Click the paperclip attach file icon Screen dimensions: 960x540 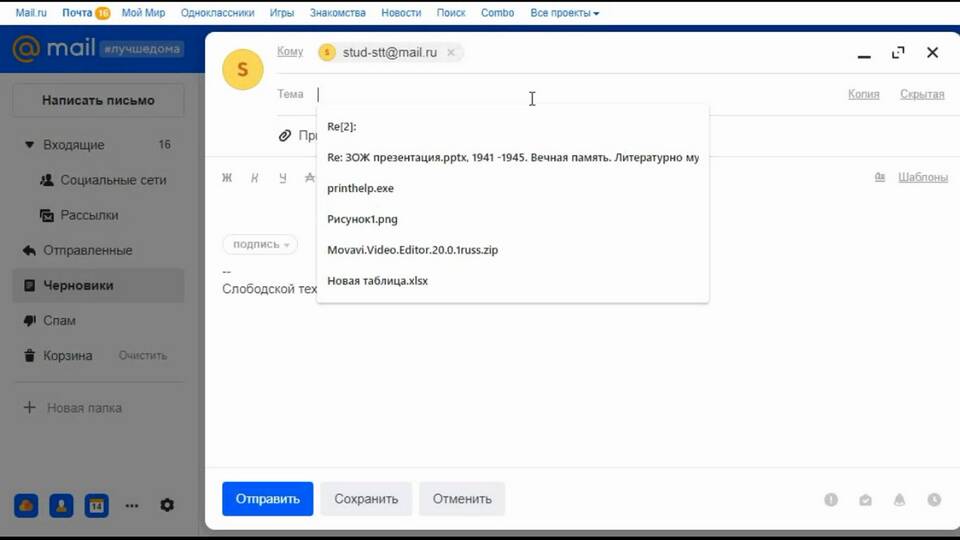[x=285, y=135]
